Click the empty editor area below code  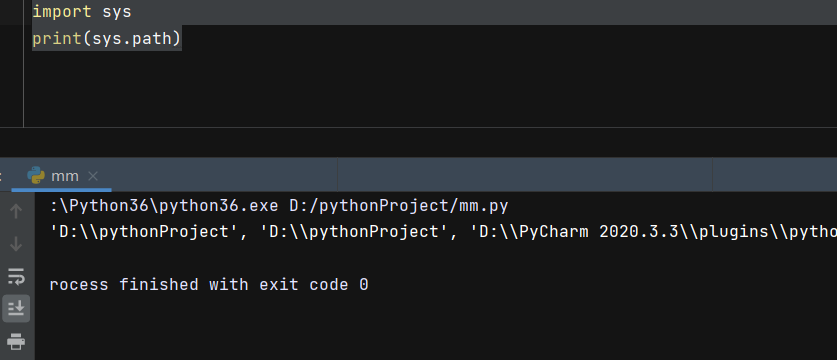[x=427, y=88]
